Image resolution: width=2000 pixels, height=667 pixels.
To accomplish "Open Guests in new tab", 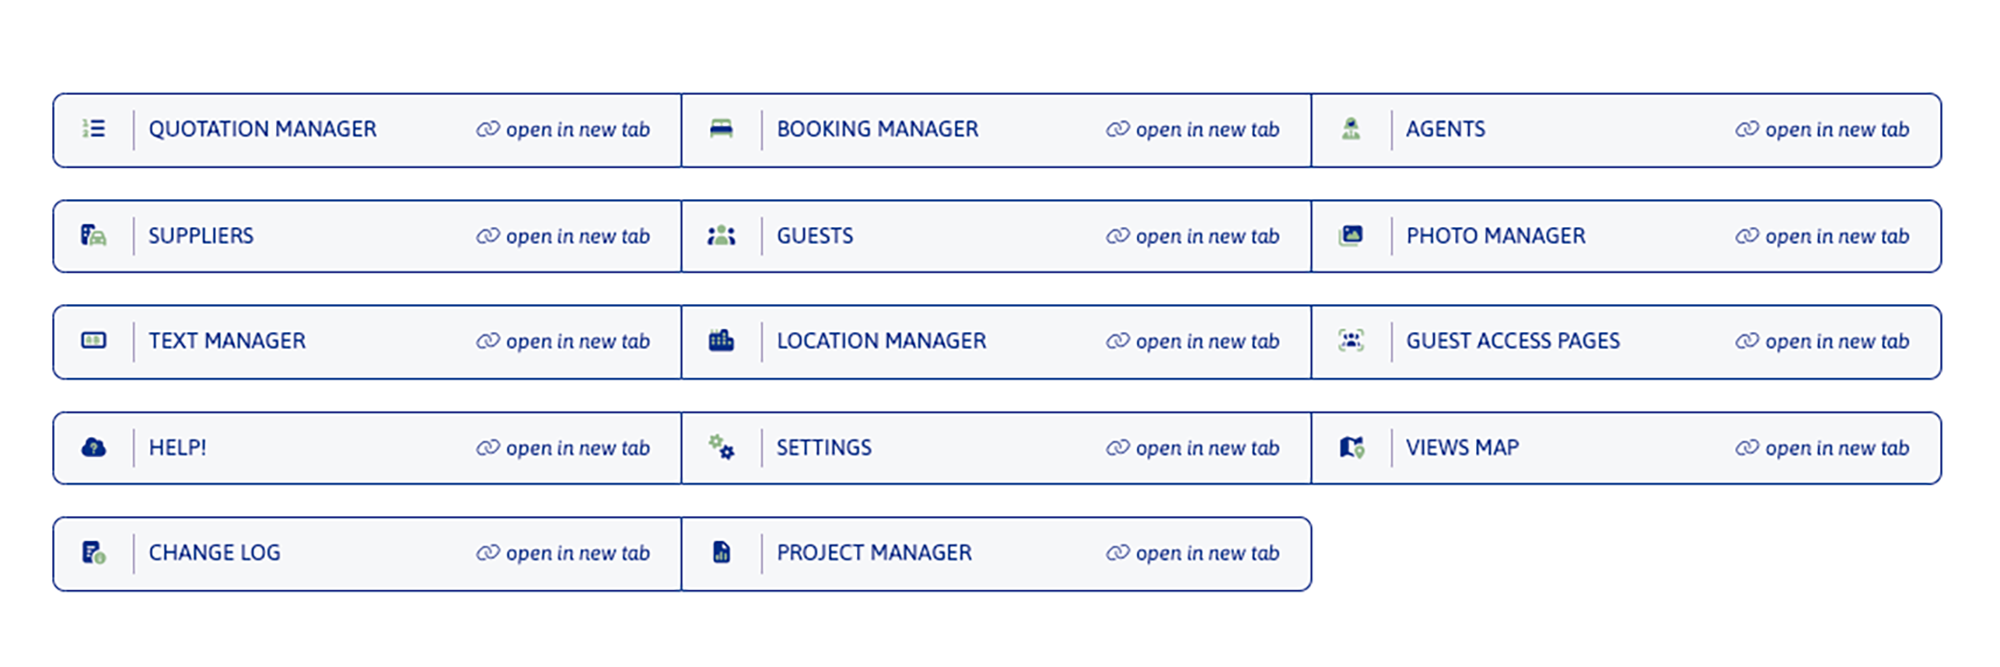I will pyautogui.click(x=1193, y=237).
